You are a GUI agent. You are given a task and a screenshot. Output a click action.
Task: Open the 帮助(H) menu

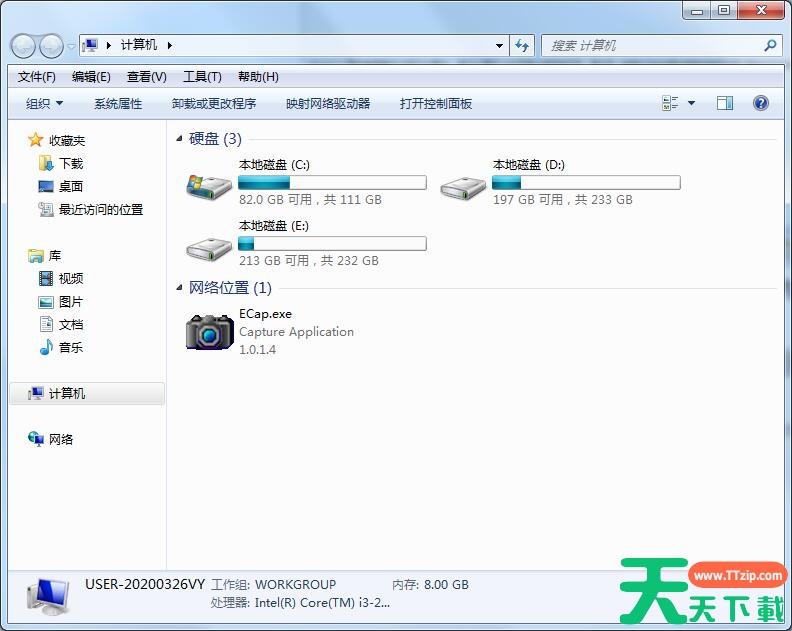point(258,77)
